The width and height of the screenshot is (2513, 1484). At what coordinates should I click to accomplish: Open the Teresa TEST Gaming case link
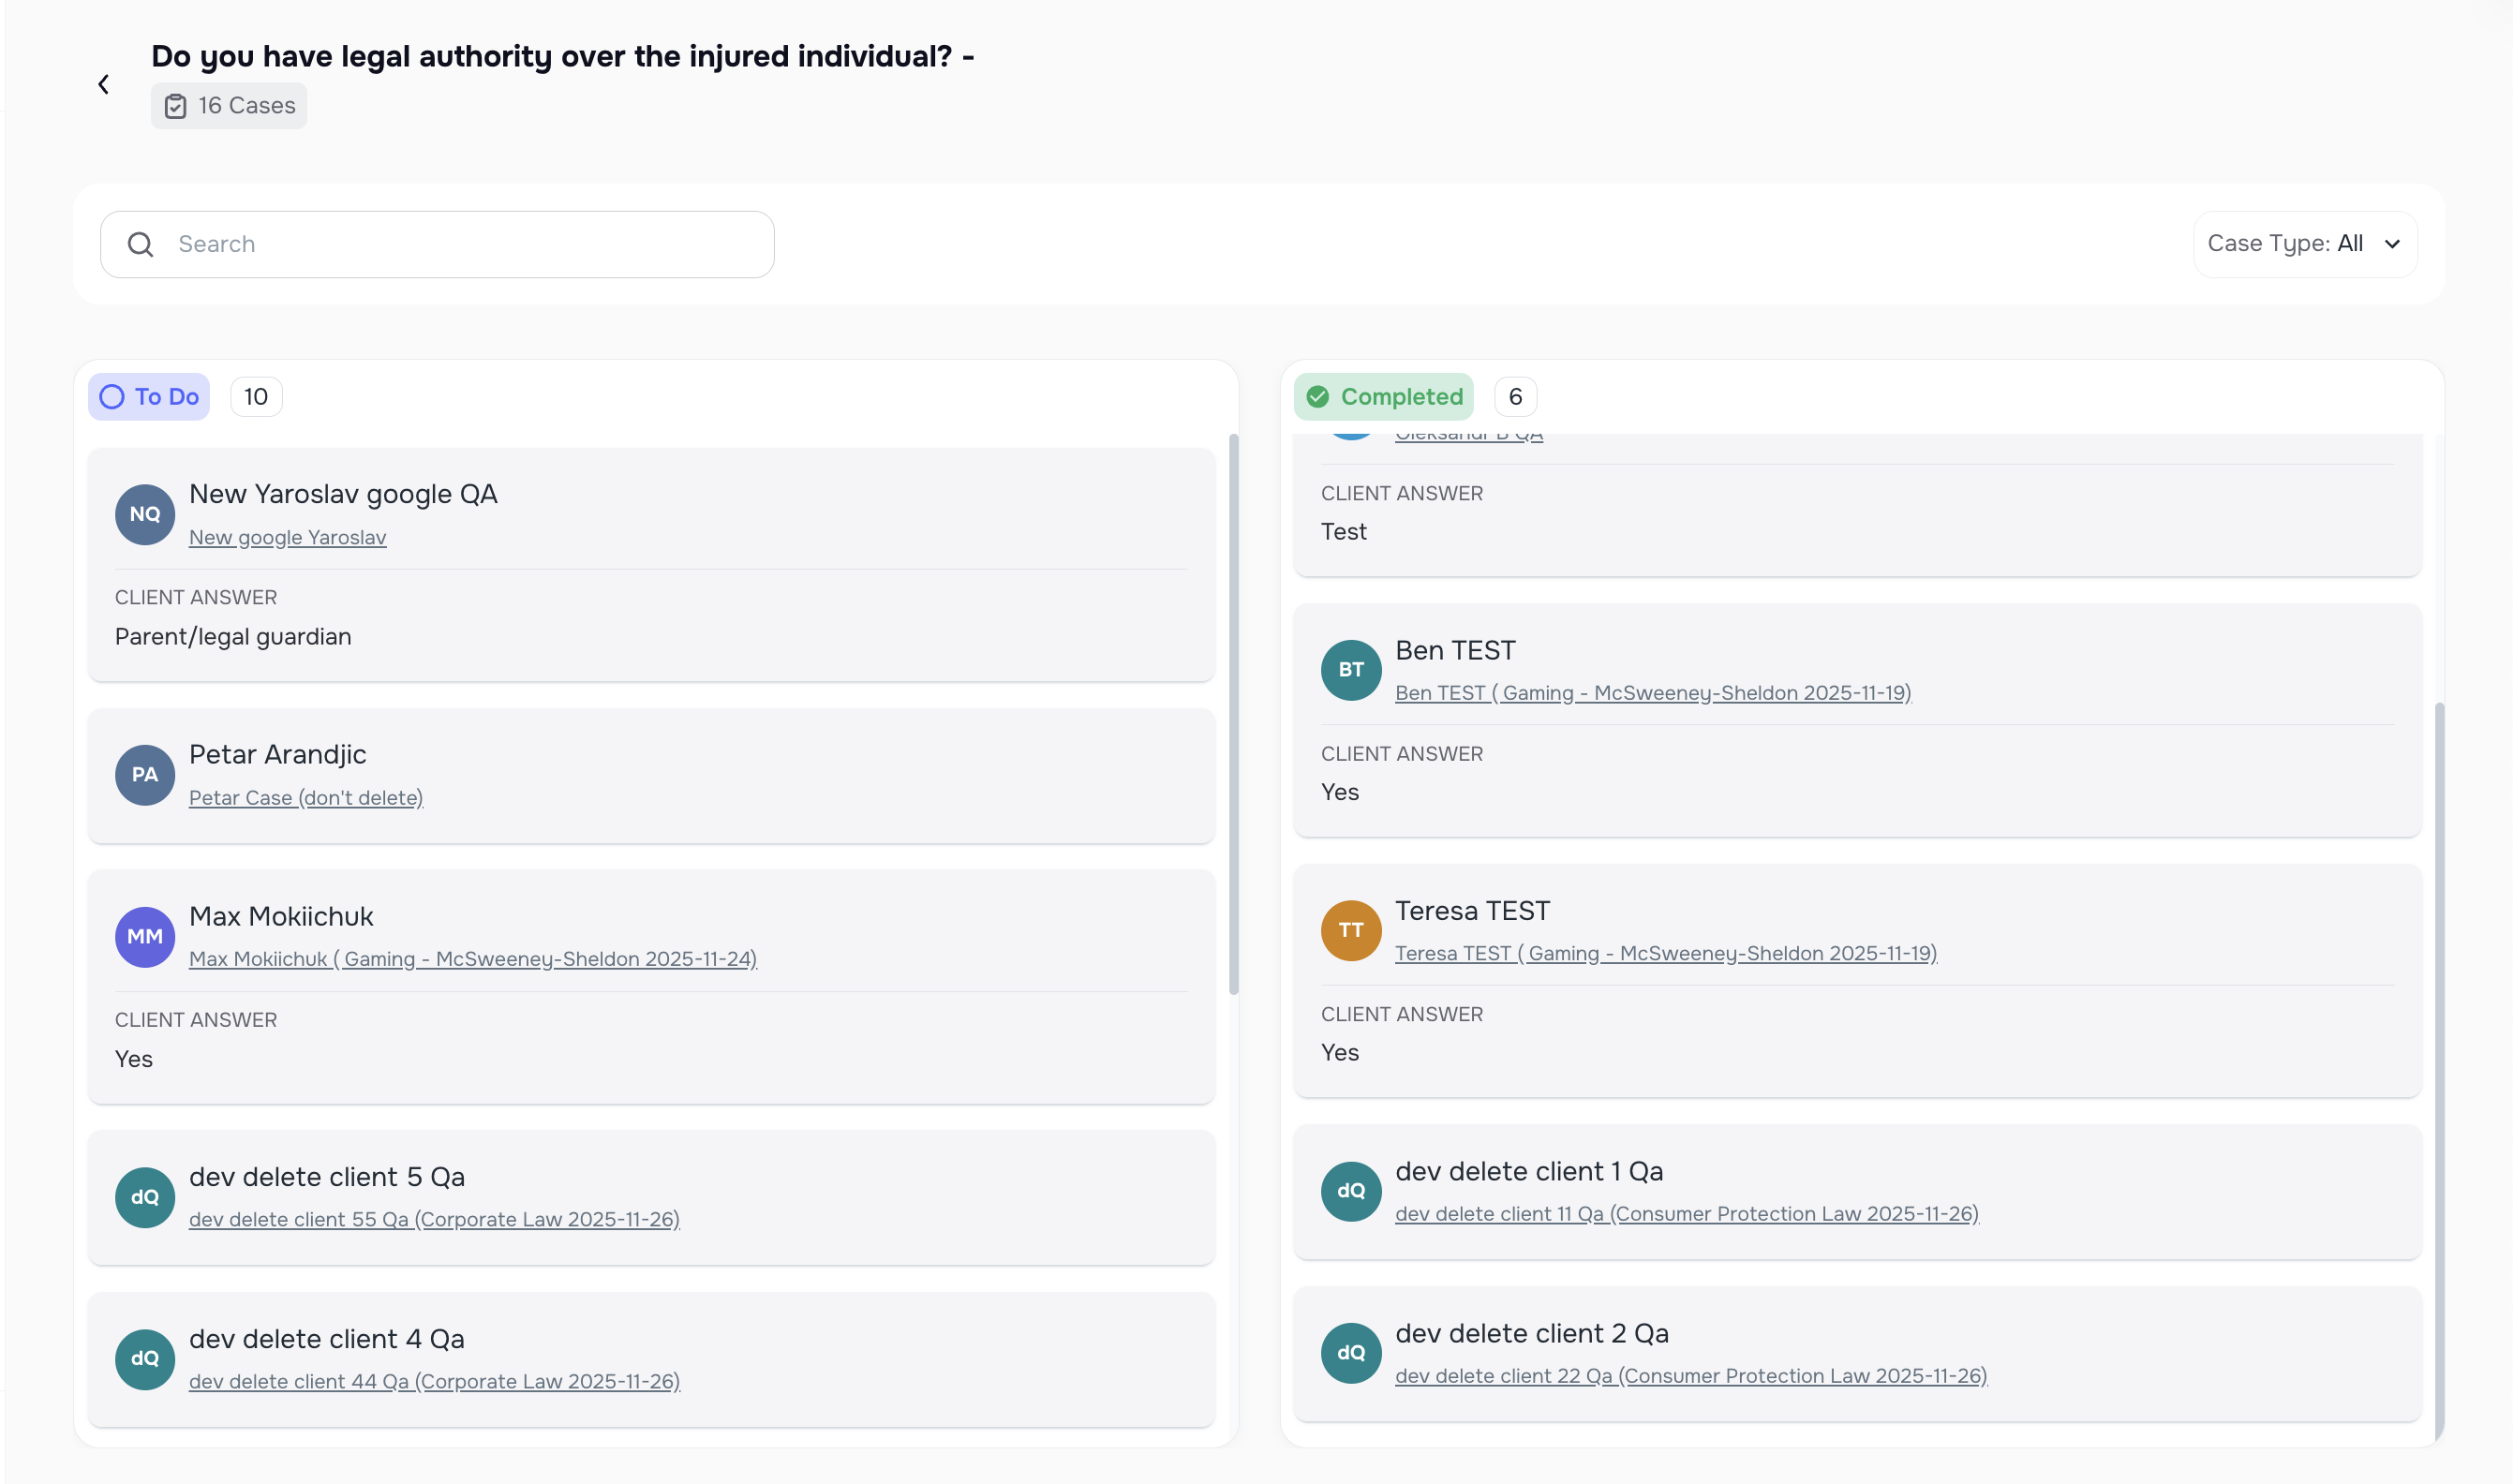click(1665, 954)
